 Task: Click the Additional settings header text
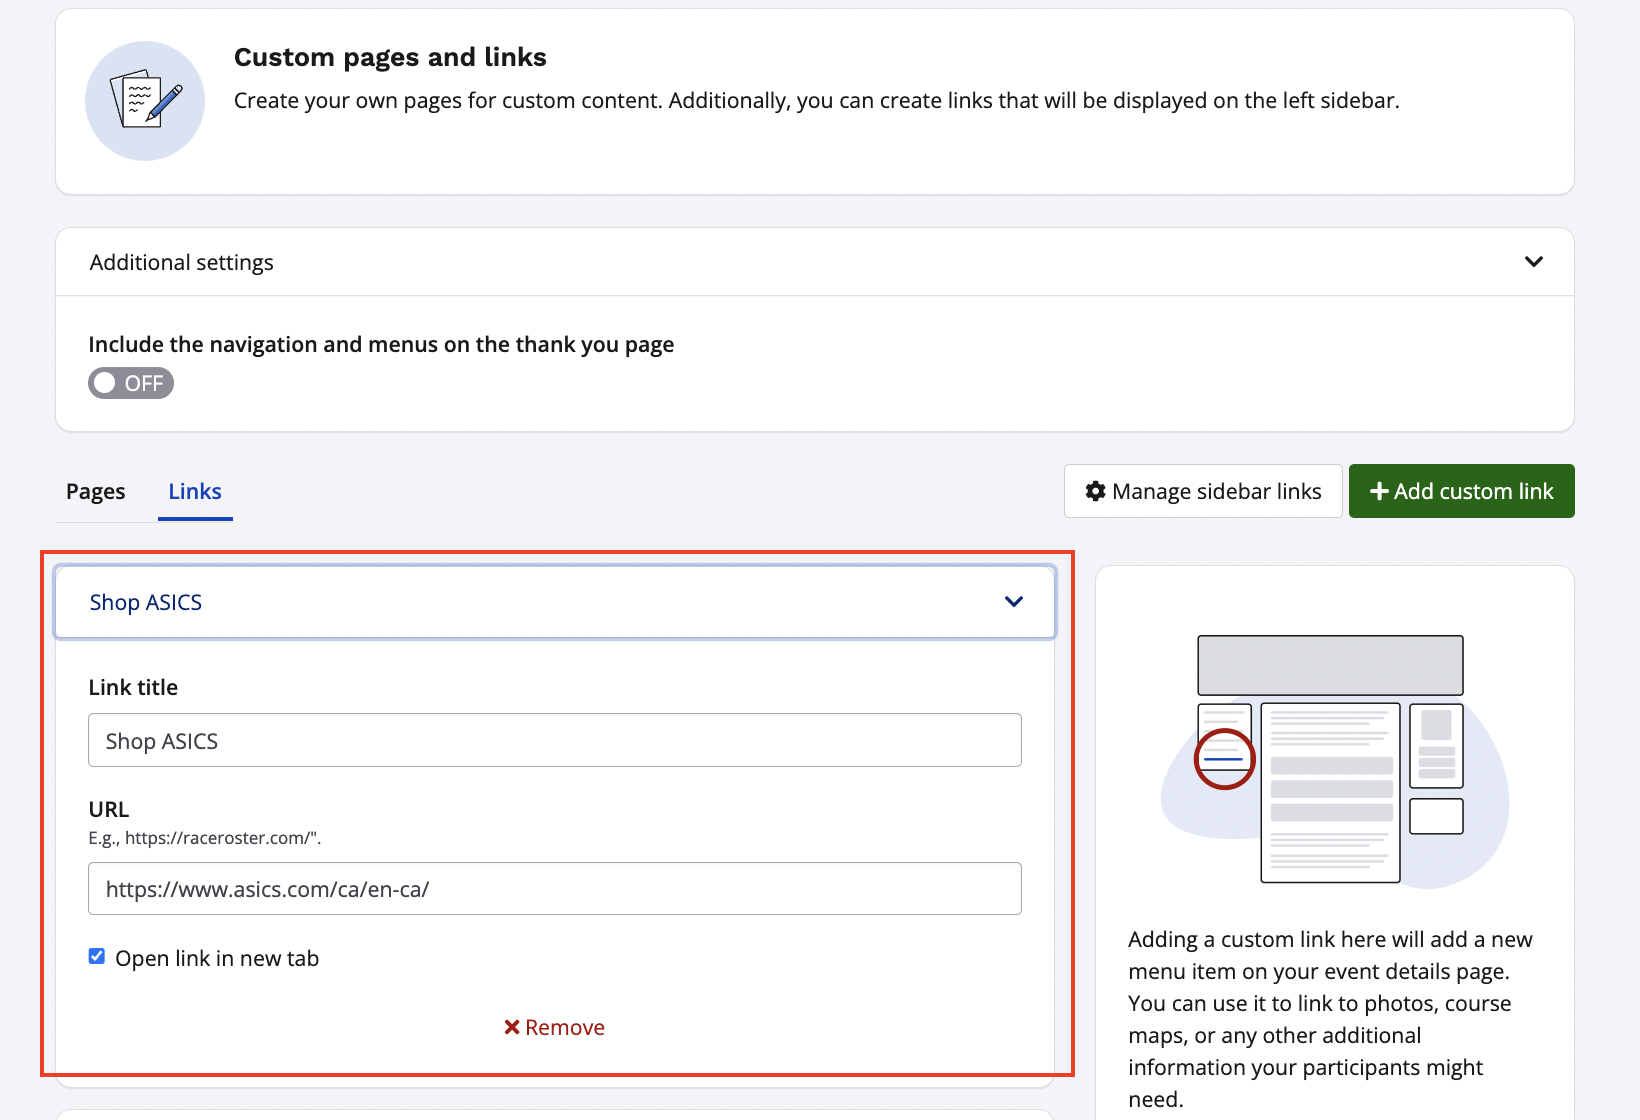(182, 262)
